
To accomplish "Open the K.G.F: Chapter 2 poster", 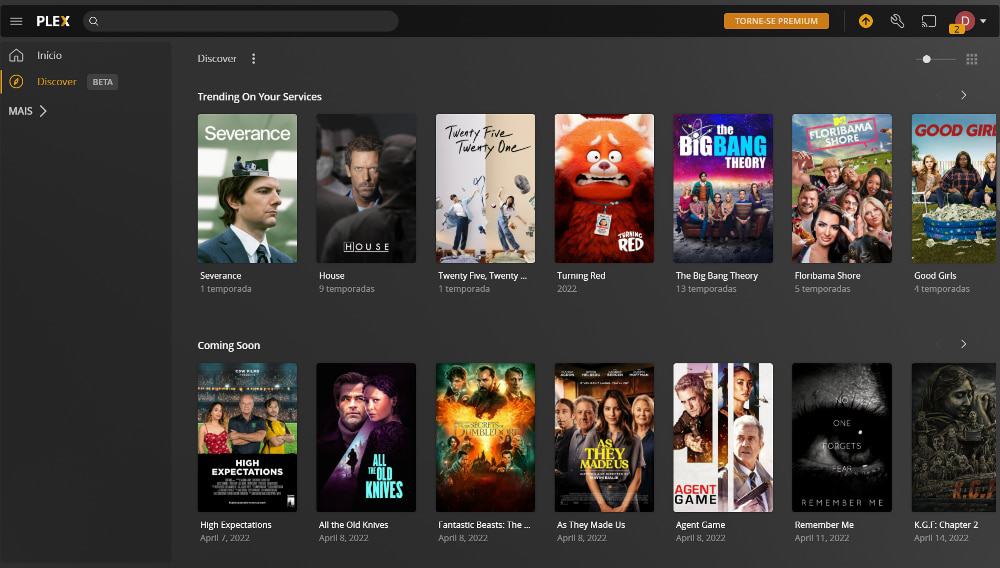I will point(954,437).
